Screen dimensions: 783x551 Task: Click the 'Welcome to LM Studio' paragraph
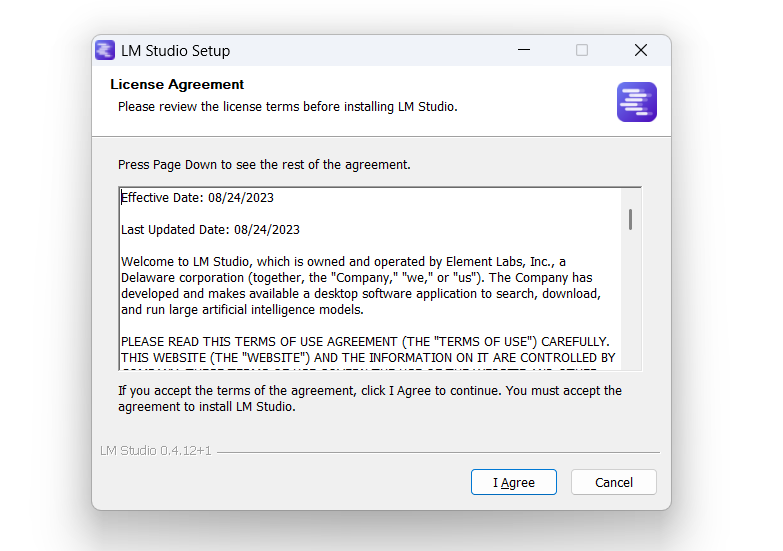pos(361,286)
